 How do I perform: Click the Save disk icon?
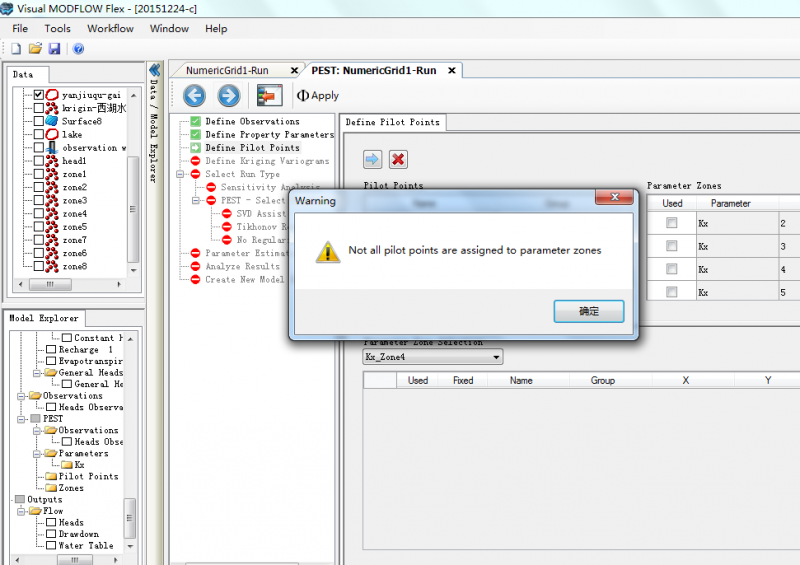54,48
